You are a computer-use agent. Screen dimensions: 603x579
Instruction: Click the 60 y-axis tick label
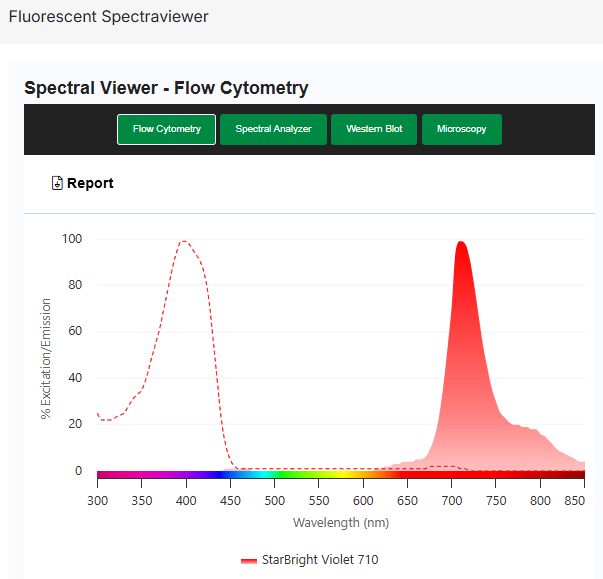tap(75, 331)
